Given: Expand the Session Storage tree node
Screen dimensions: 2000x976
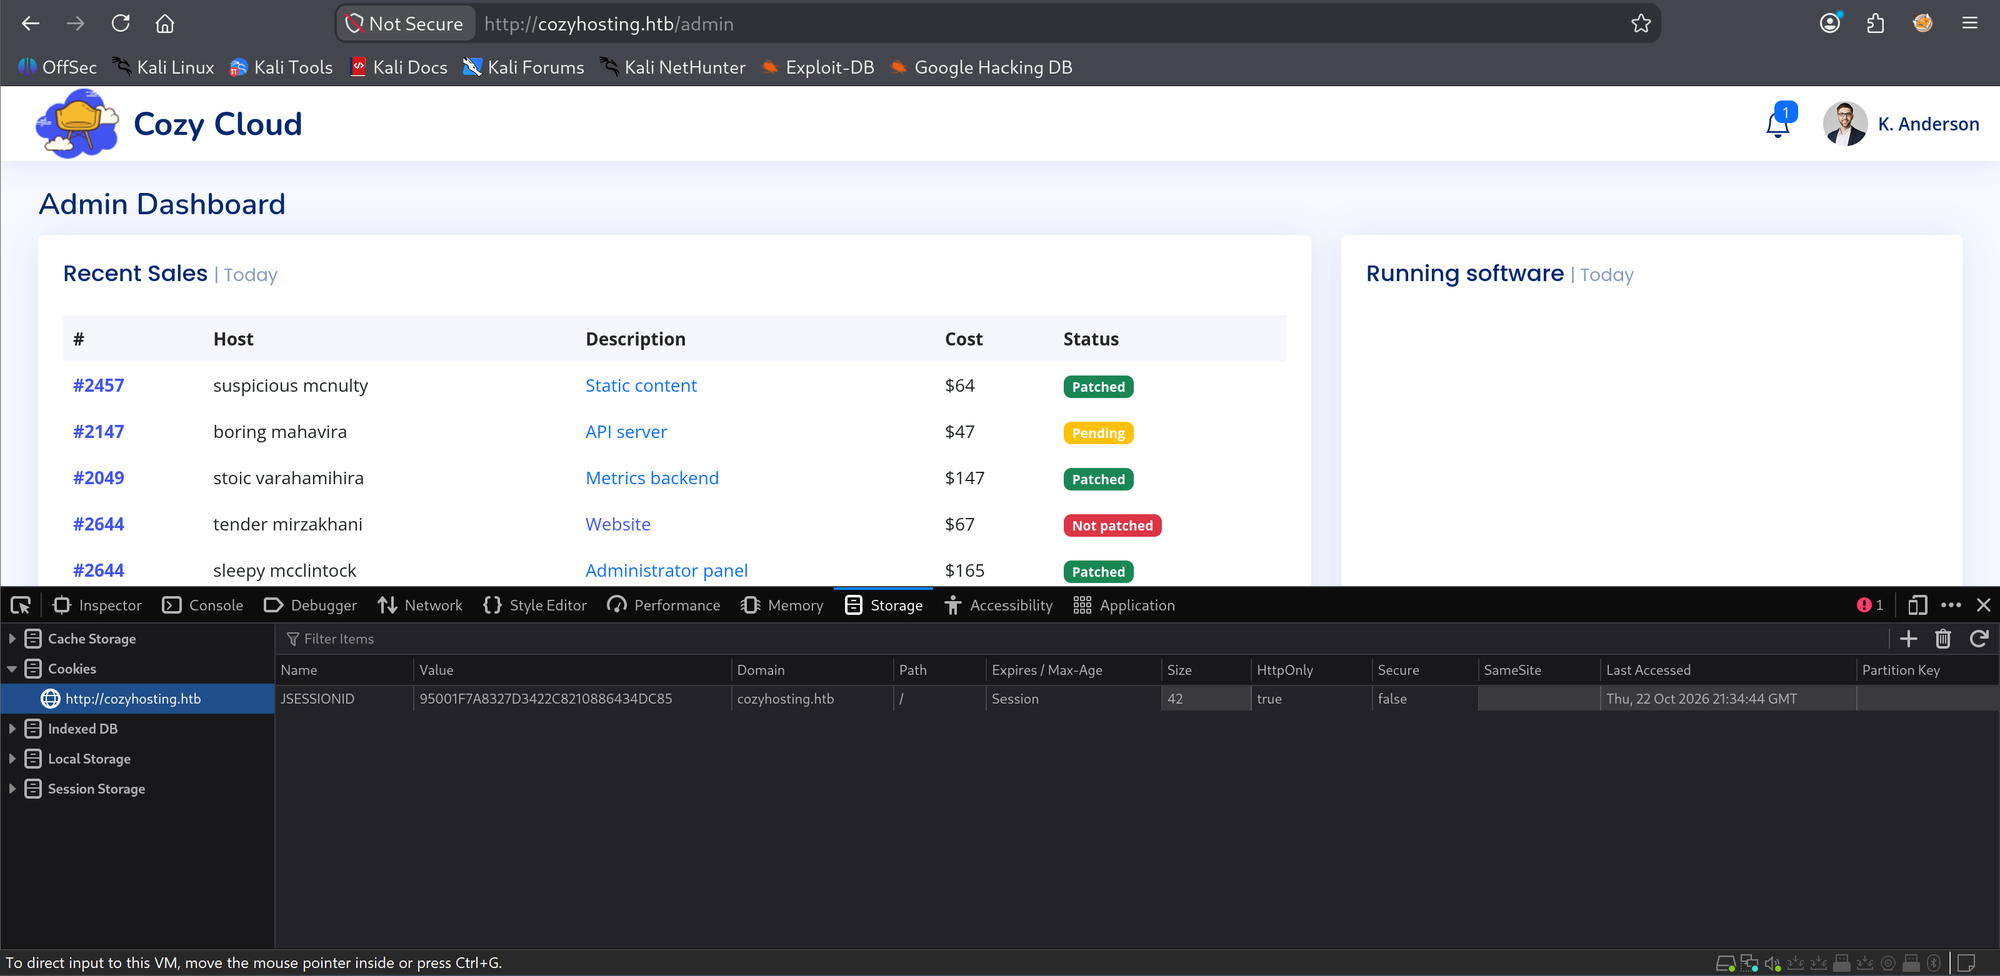Looking at the screenshot, I should 12,788.
